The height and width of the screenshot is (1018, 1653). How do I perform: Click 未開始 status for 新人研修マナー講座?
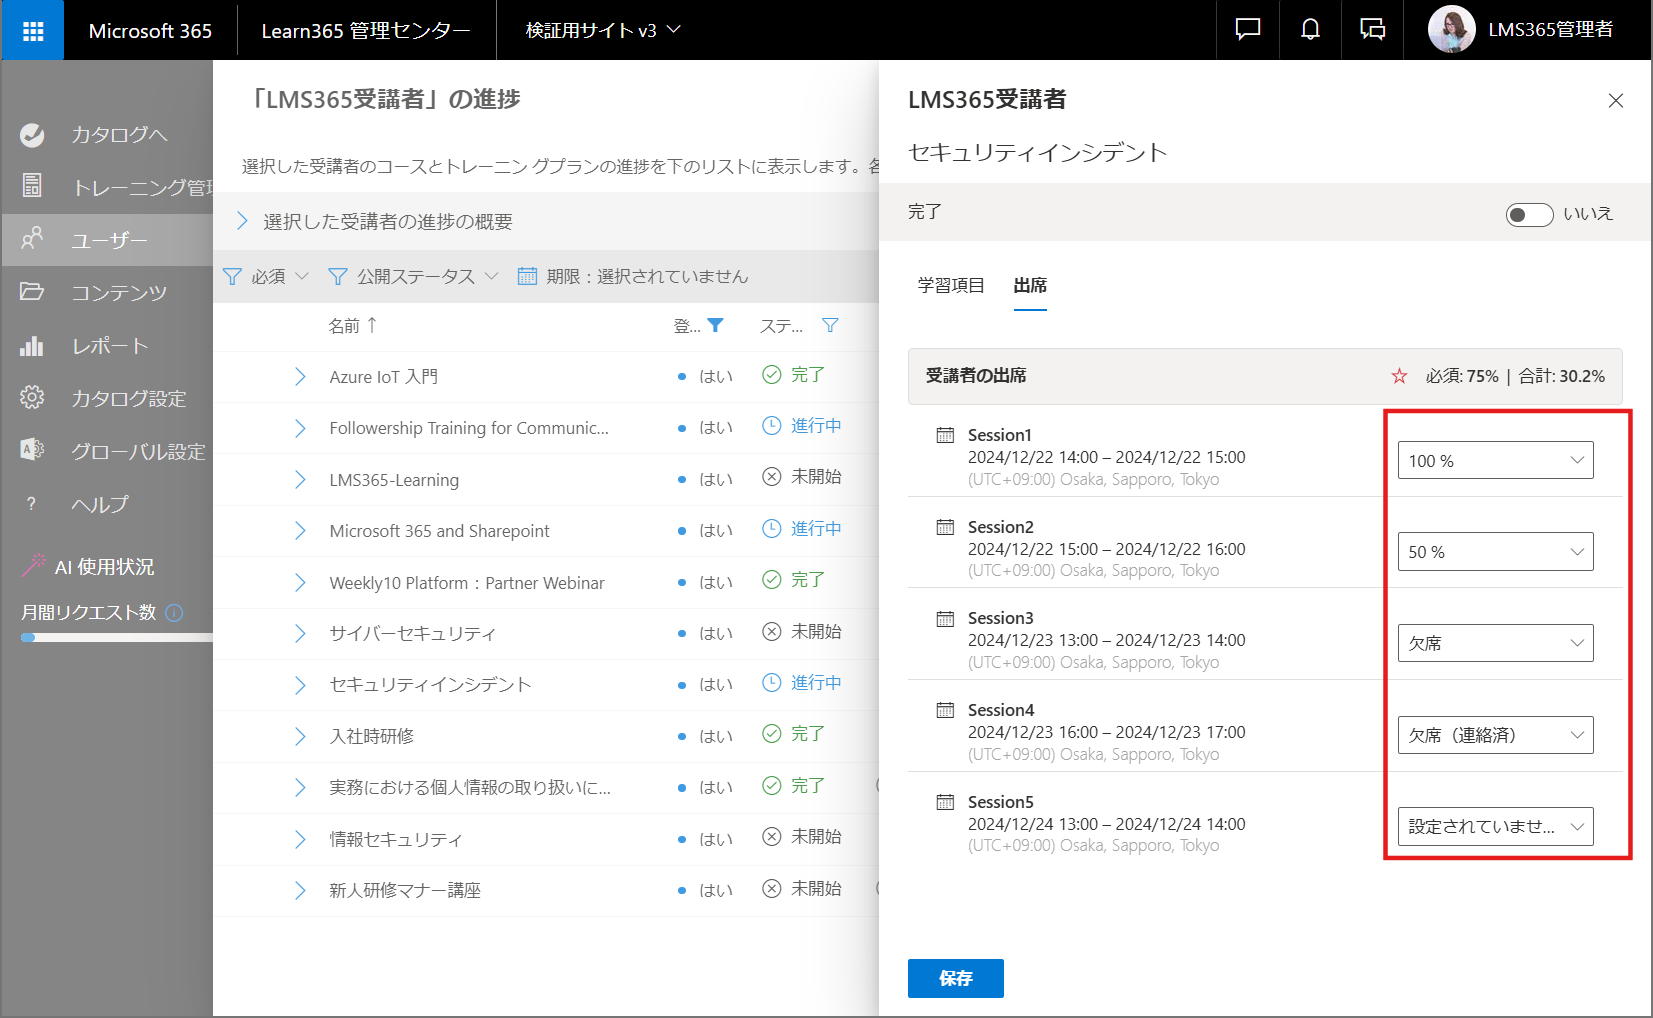coord(802,888)
